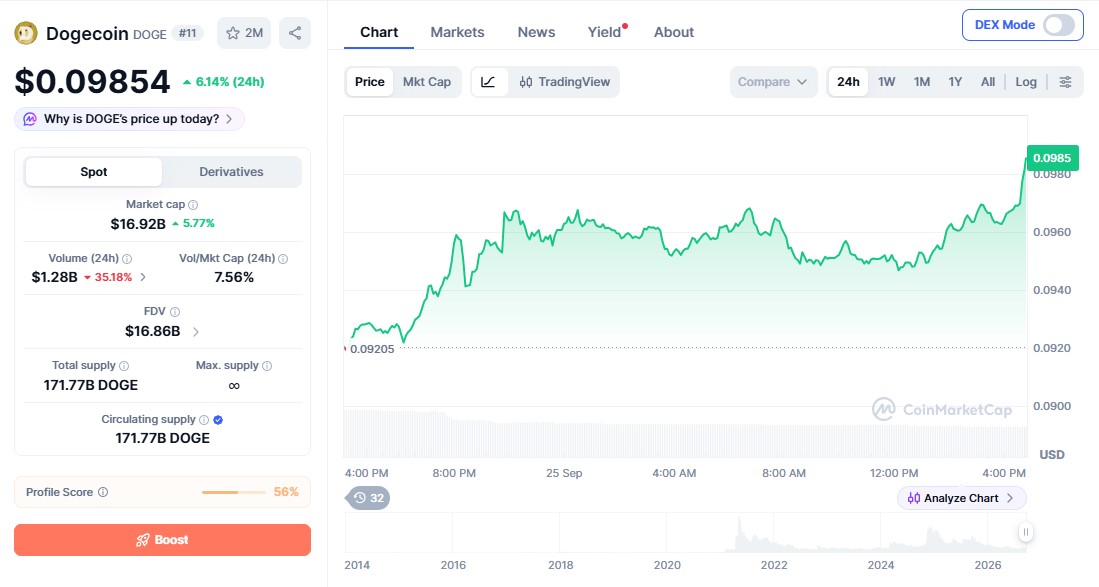This screenshot has width=1099, height=587.
Task: Click Analyze Chart button
Action: point(962,498)
